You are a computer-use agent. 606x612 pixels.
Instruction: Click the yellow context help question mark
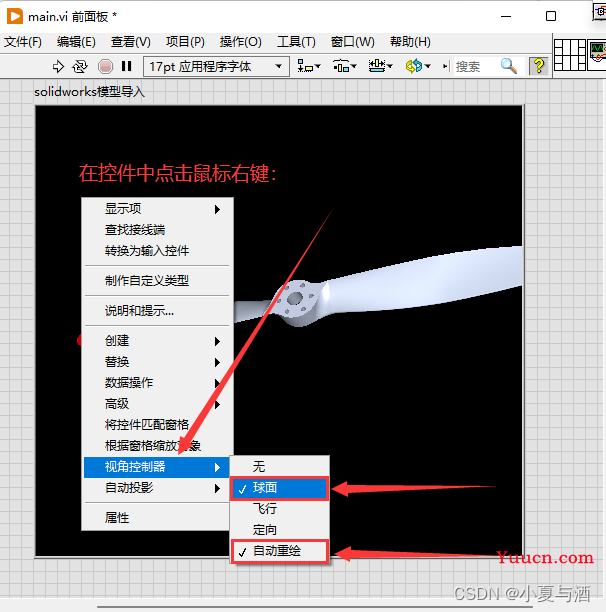click(x=539, y=66)
